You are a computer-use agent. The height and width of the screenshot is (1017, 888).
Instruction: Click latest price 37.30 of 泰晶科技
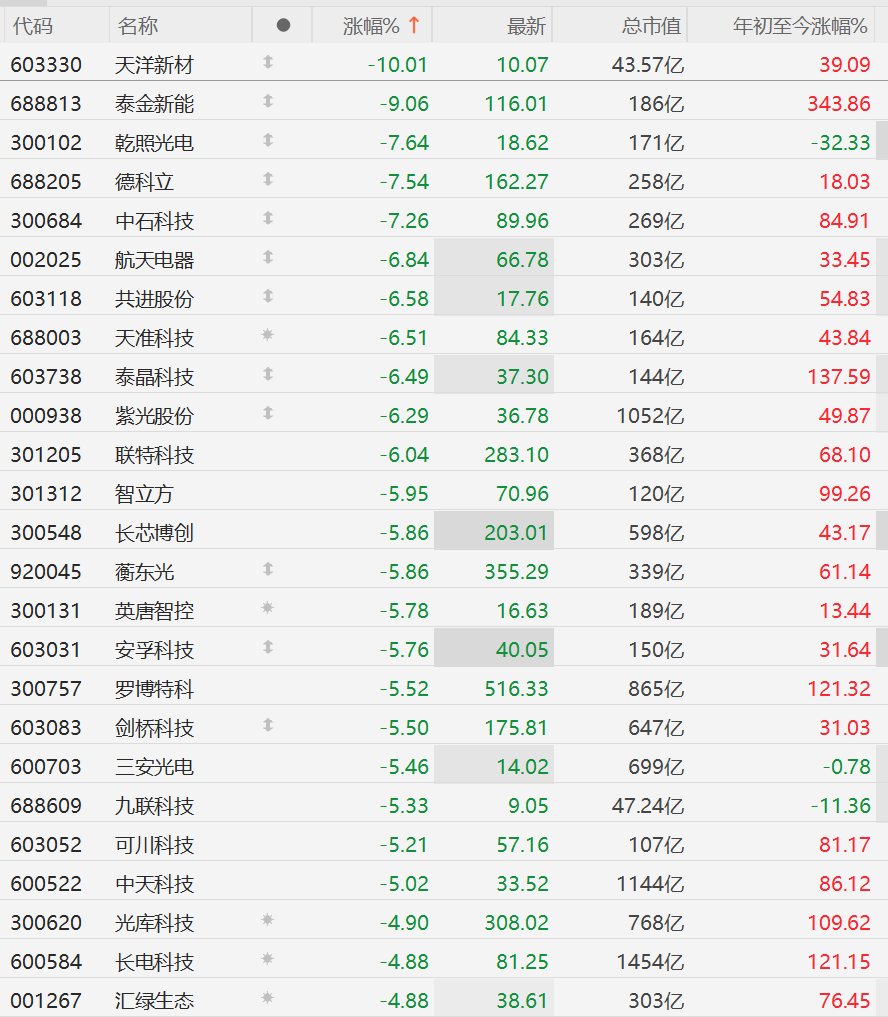click(522, 376)
